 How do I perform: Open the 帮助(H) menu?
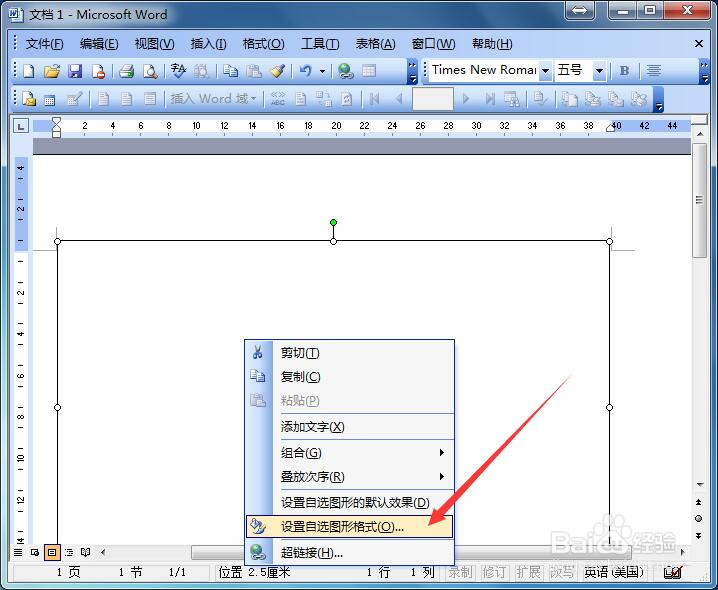click(x=492, y=44)
